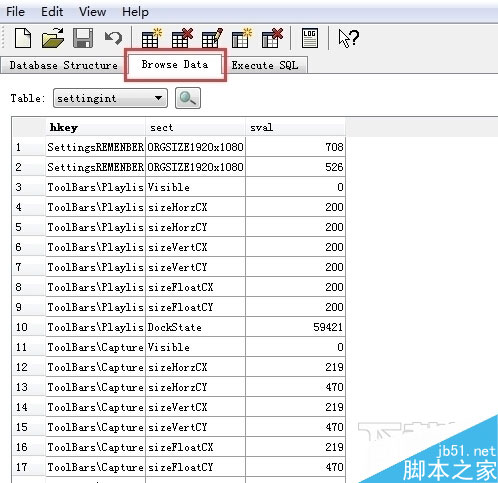The width and height of the screenshot is (498, 483).
Task: Open the SQL log window icon
Action: (310, 38)
